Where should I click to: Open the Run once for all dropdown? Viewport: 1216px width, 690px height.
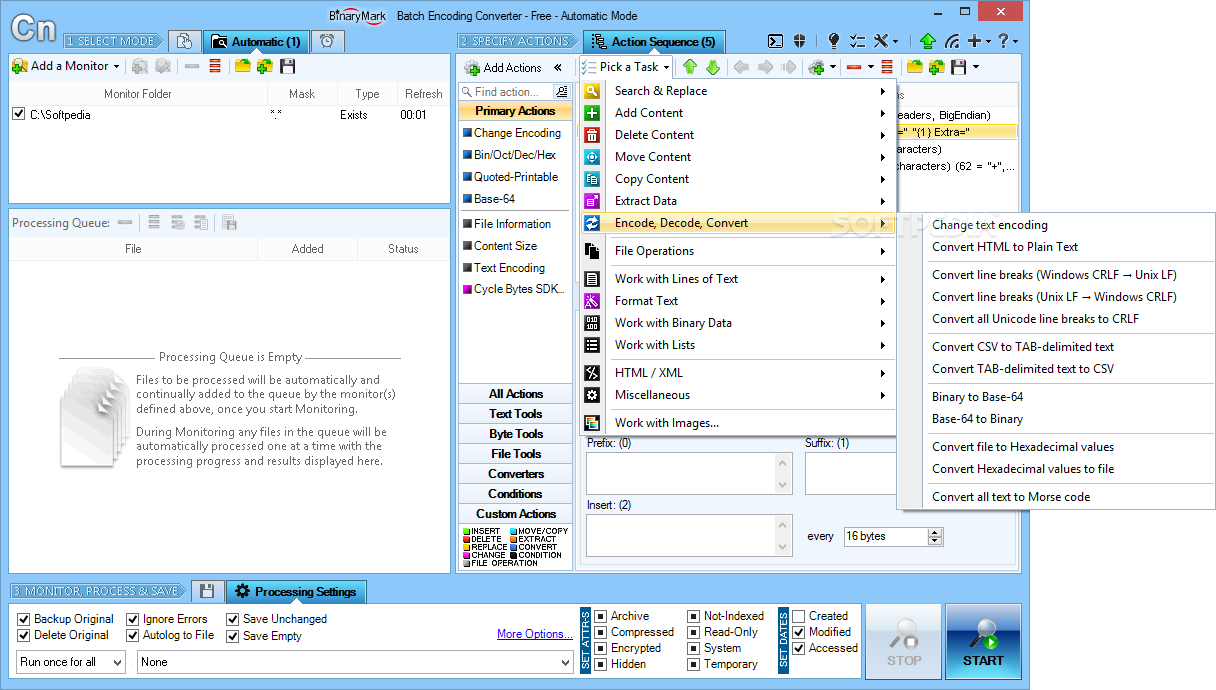tap(71, 662)
